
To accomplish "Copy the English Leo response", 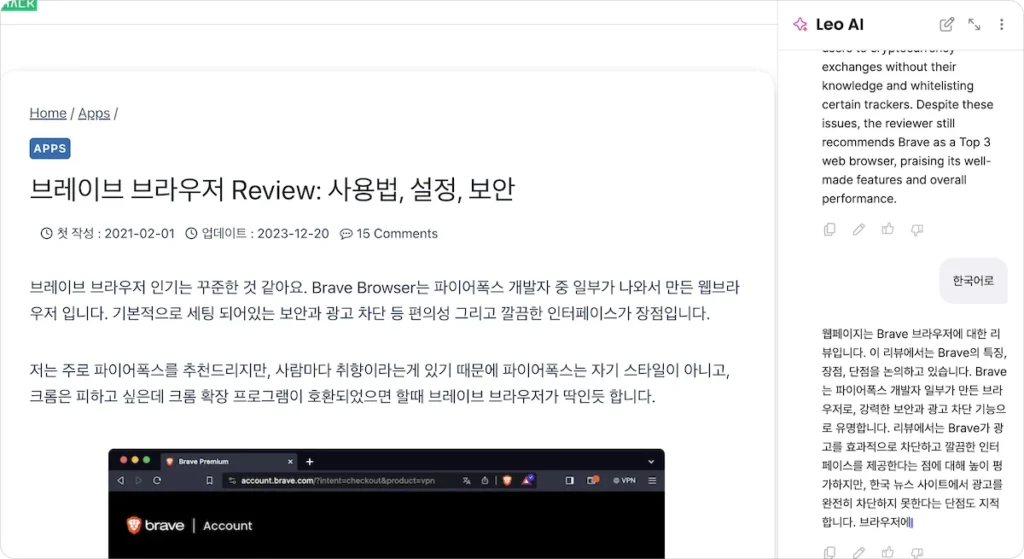I will coord(829,229).
